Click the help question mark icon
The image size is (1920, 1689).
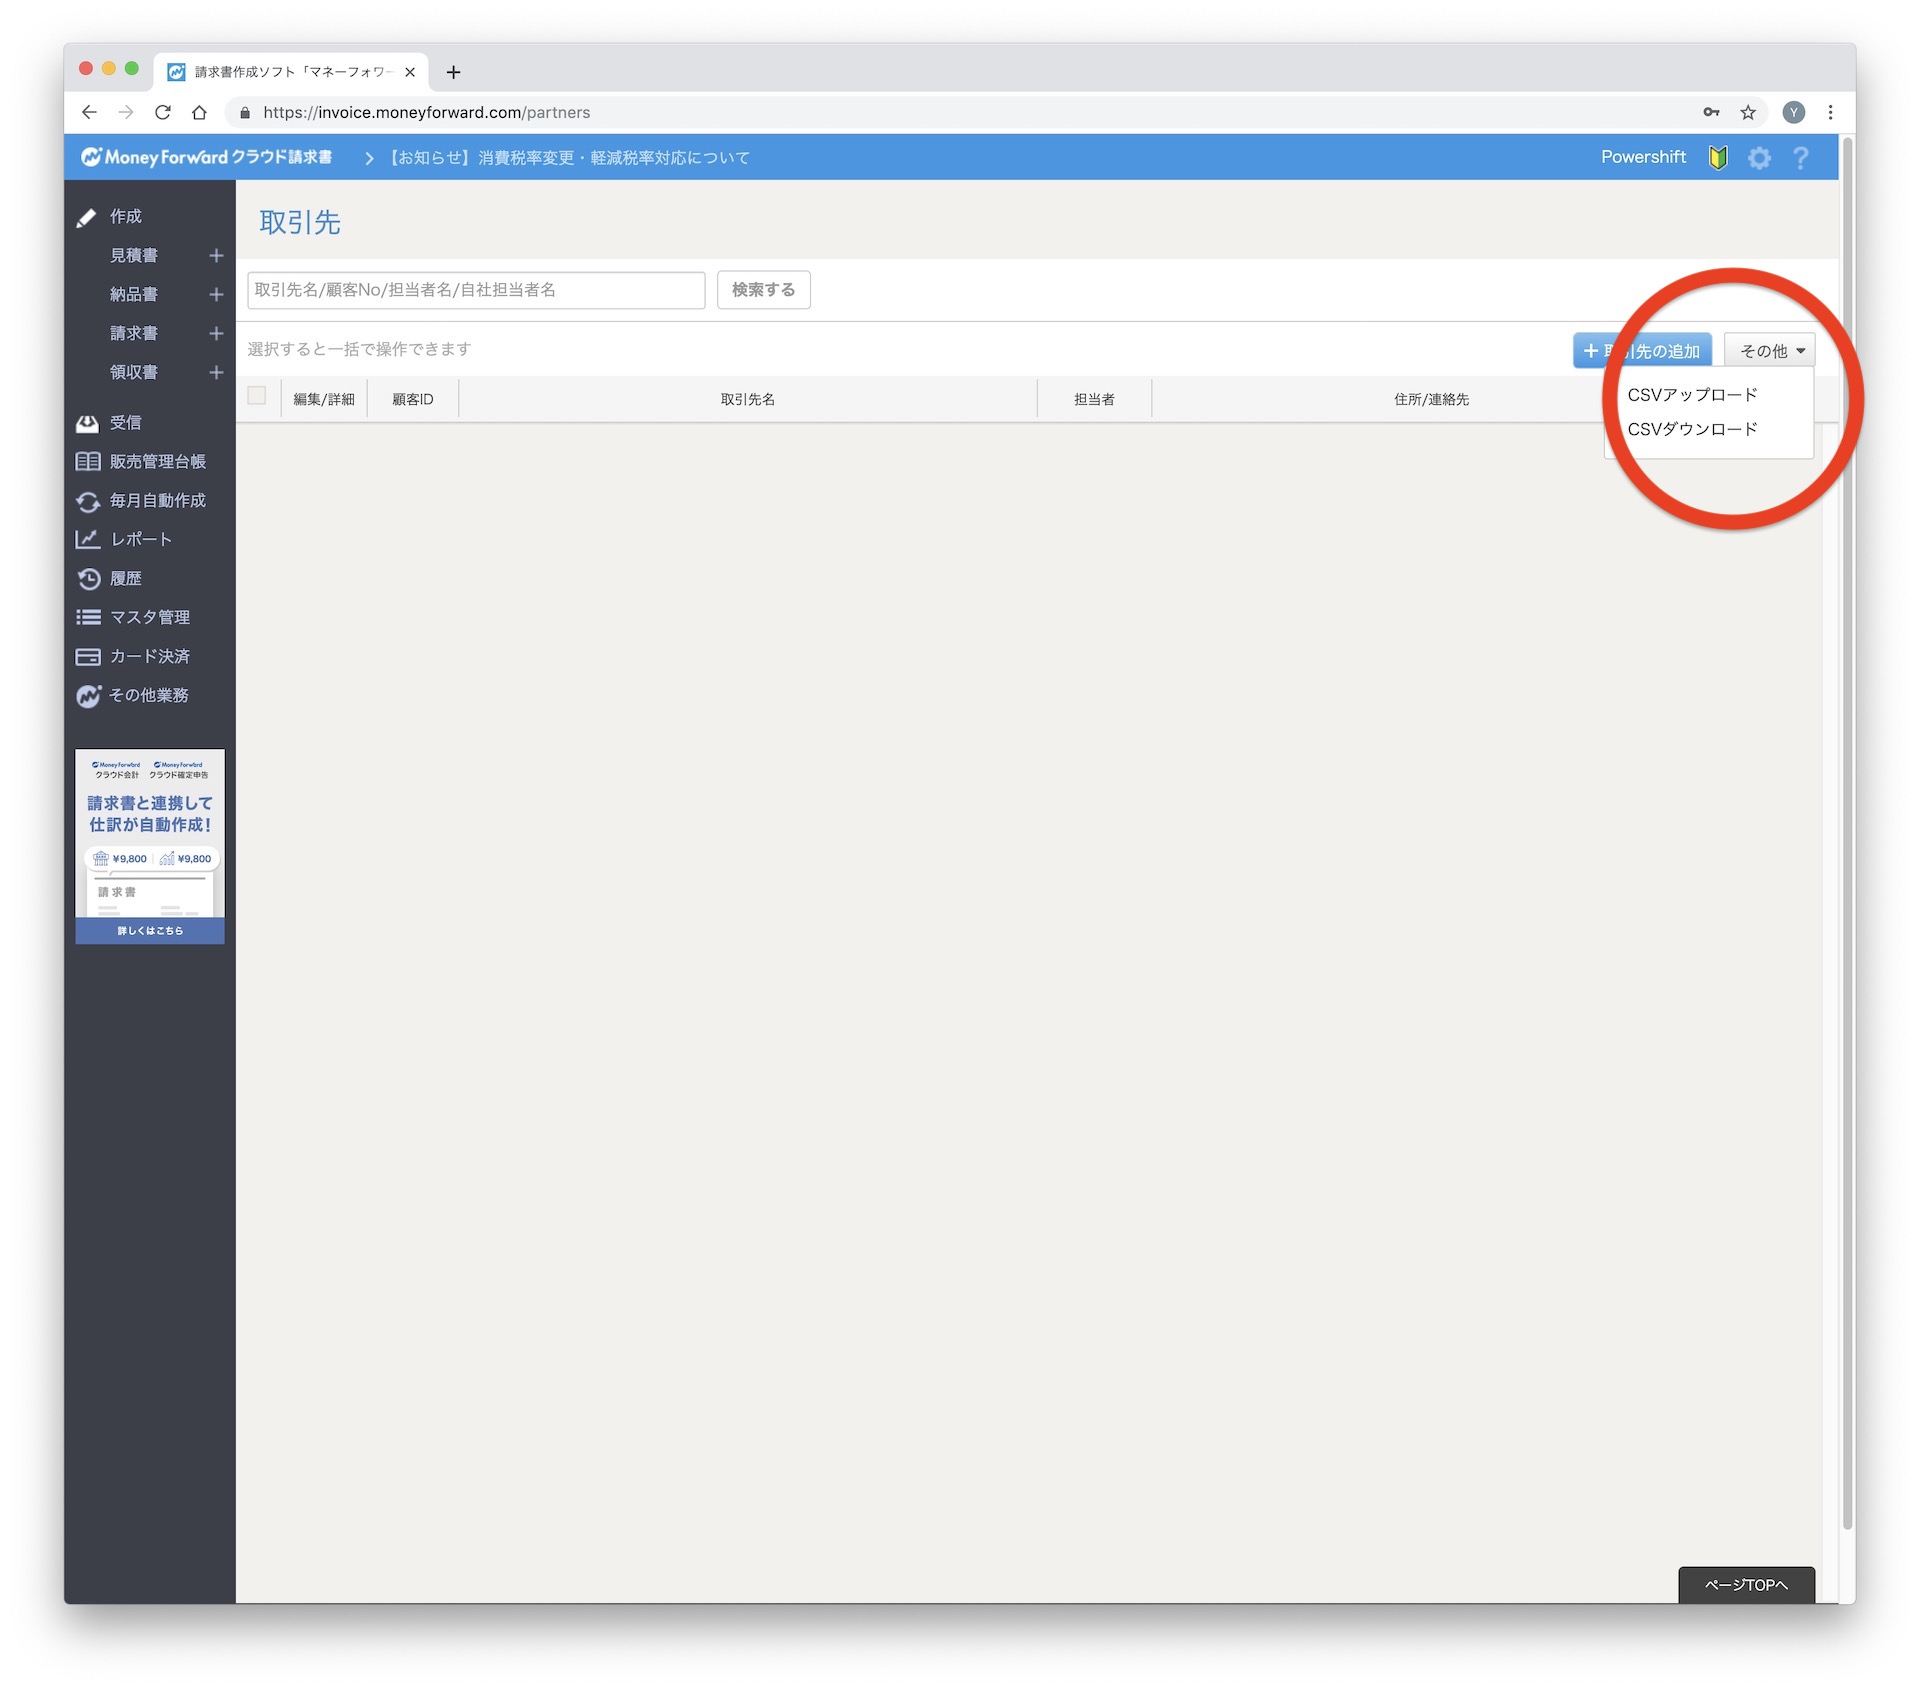pos(1800,158)
